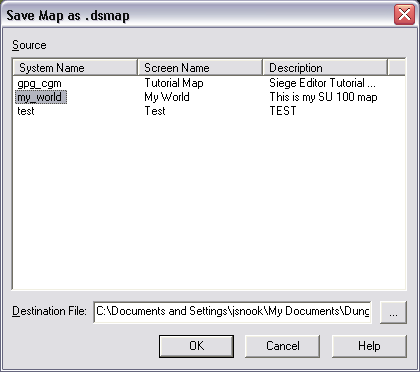Click into the Destination File path field
Screen dimensions: 420x372
(232, 312)
